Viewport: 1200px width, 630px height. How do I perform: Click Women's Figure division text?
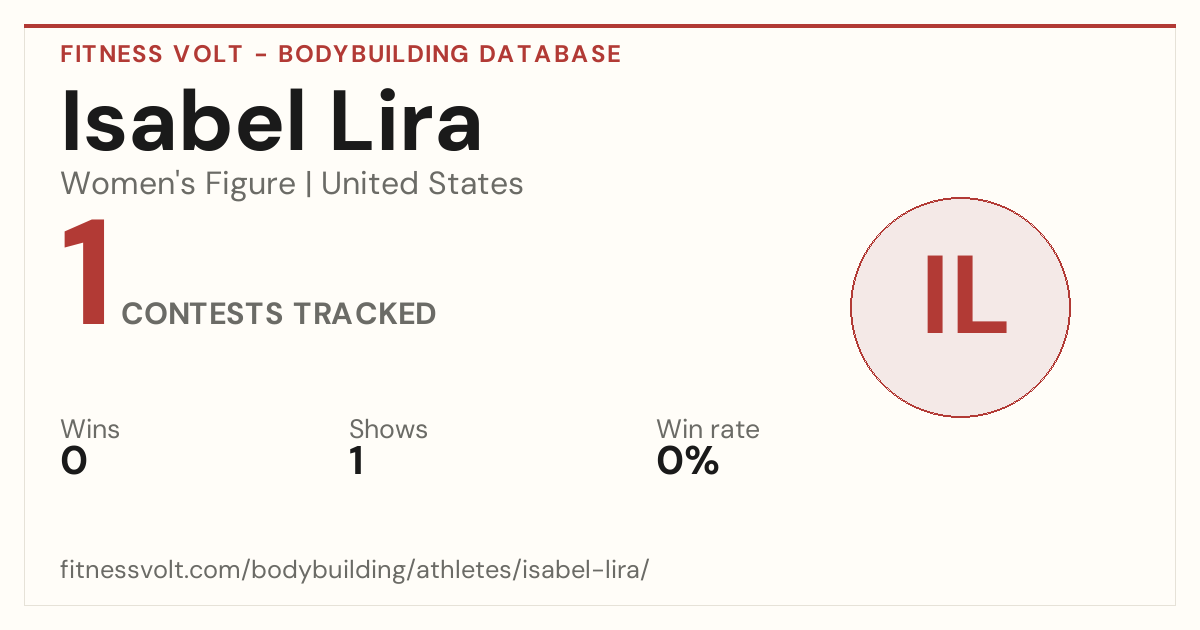(178, 184)
